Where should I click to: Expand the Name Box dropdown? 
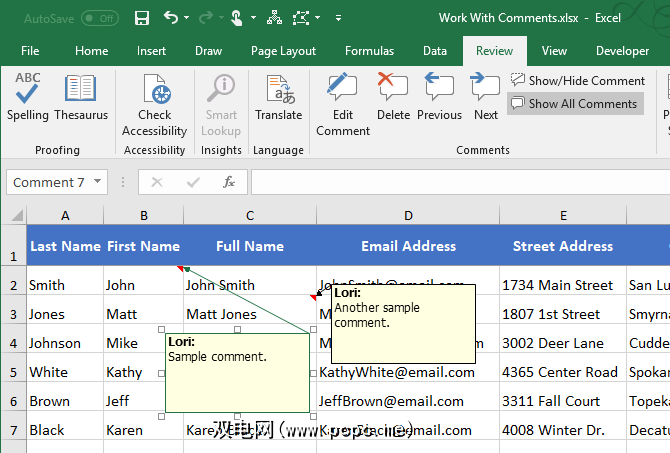coord(97,182)
